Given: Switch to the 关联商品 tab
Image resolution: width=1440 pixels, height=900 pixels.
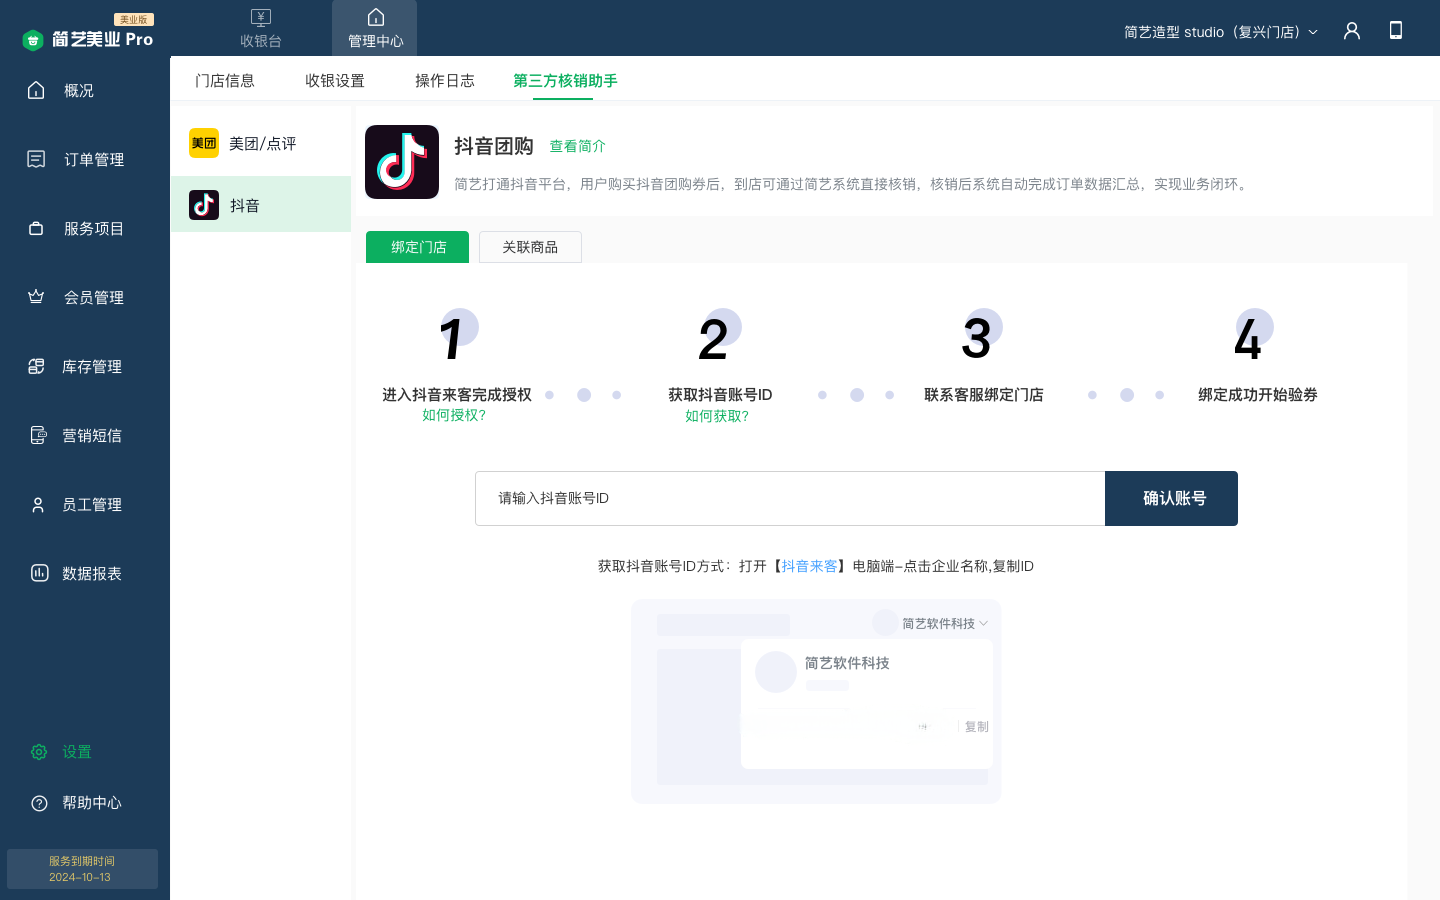Looking at the screenshot, I should tap(530, 247).
